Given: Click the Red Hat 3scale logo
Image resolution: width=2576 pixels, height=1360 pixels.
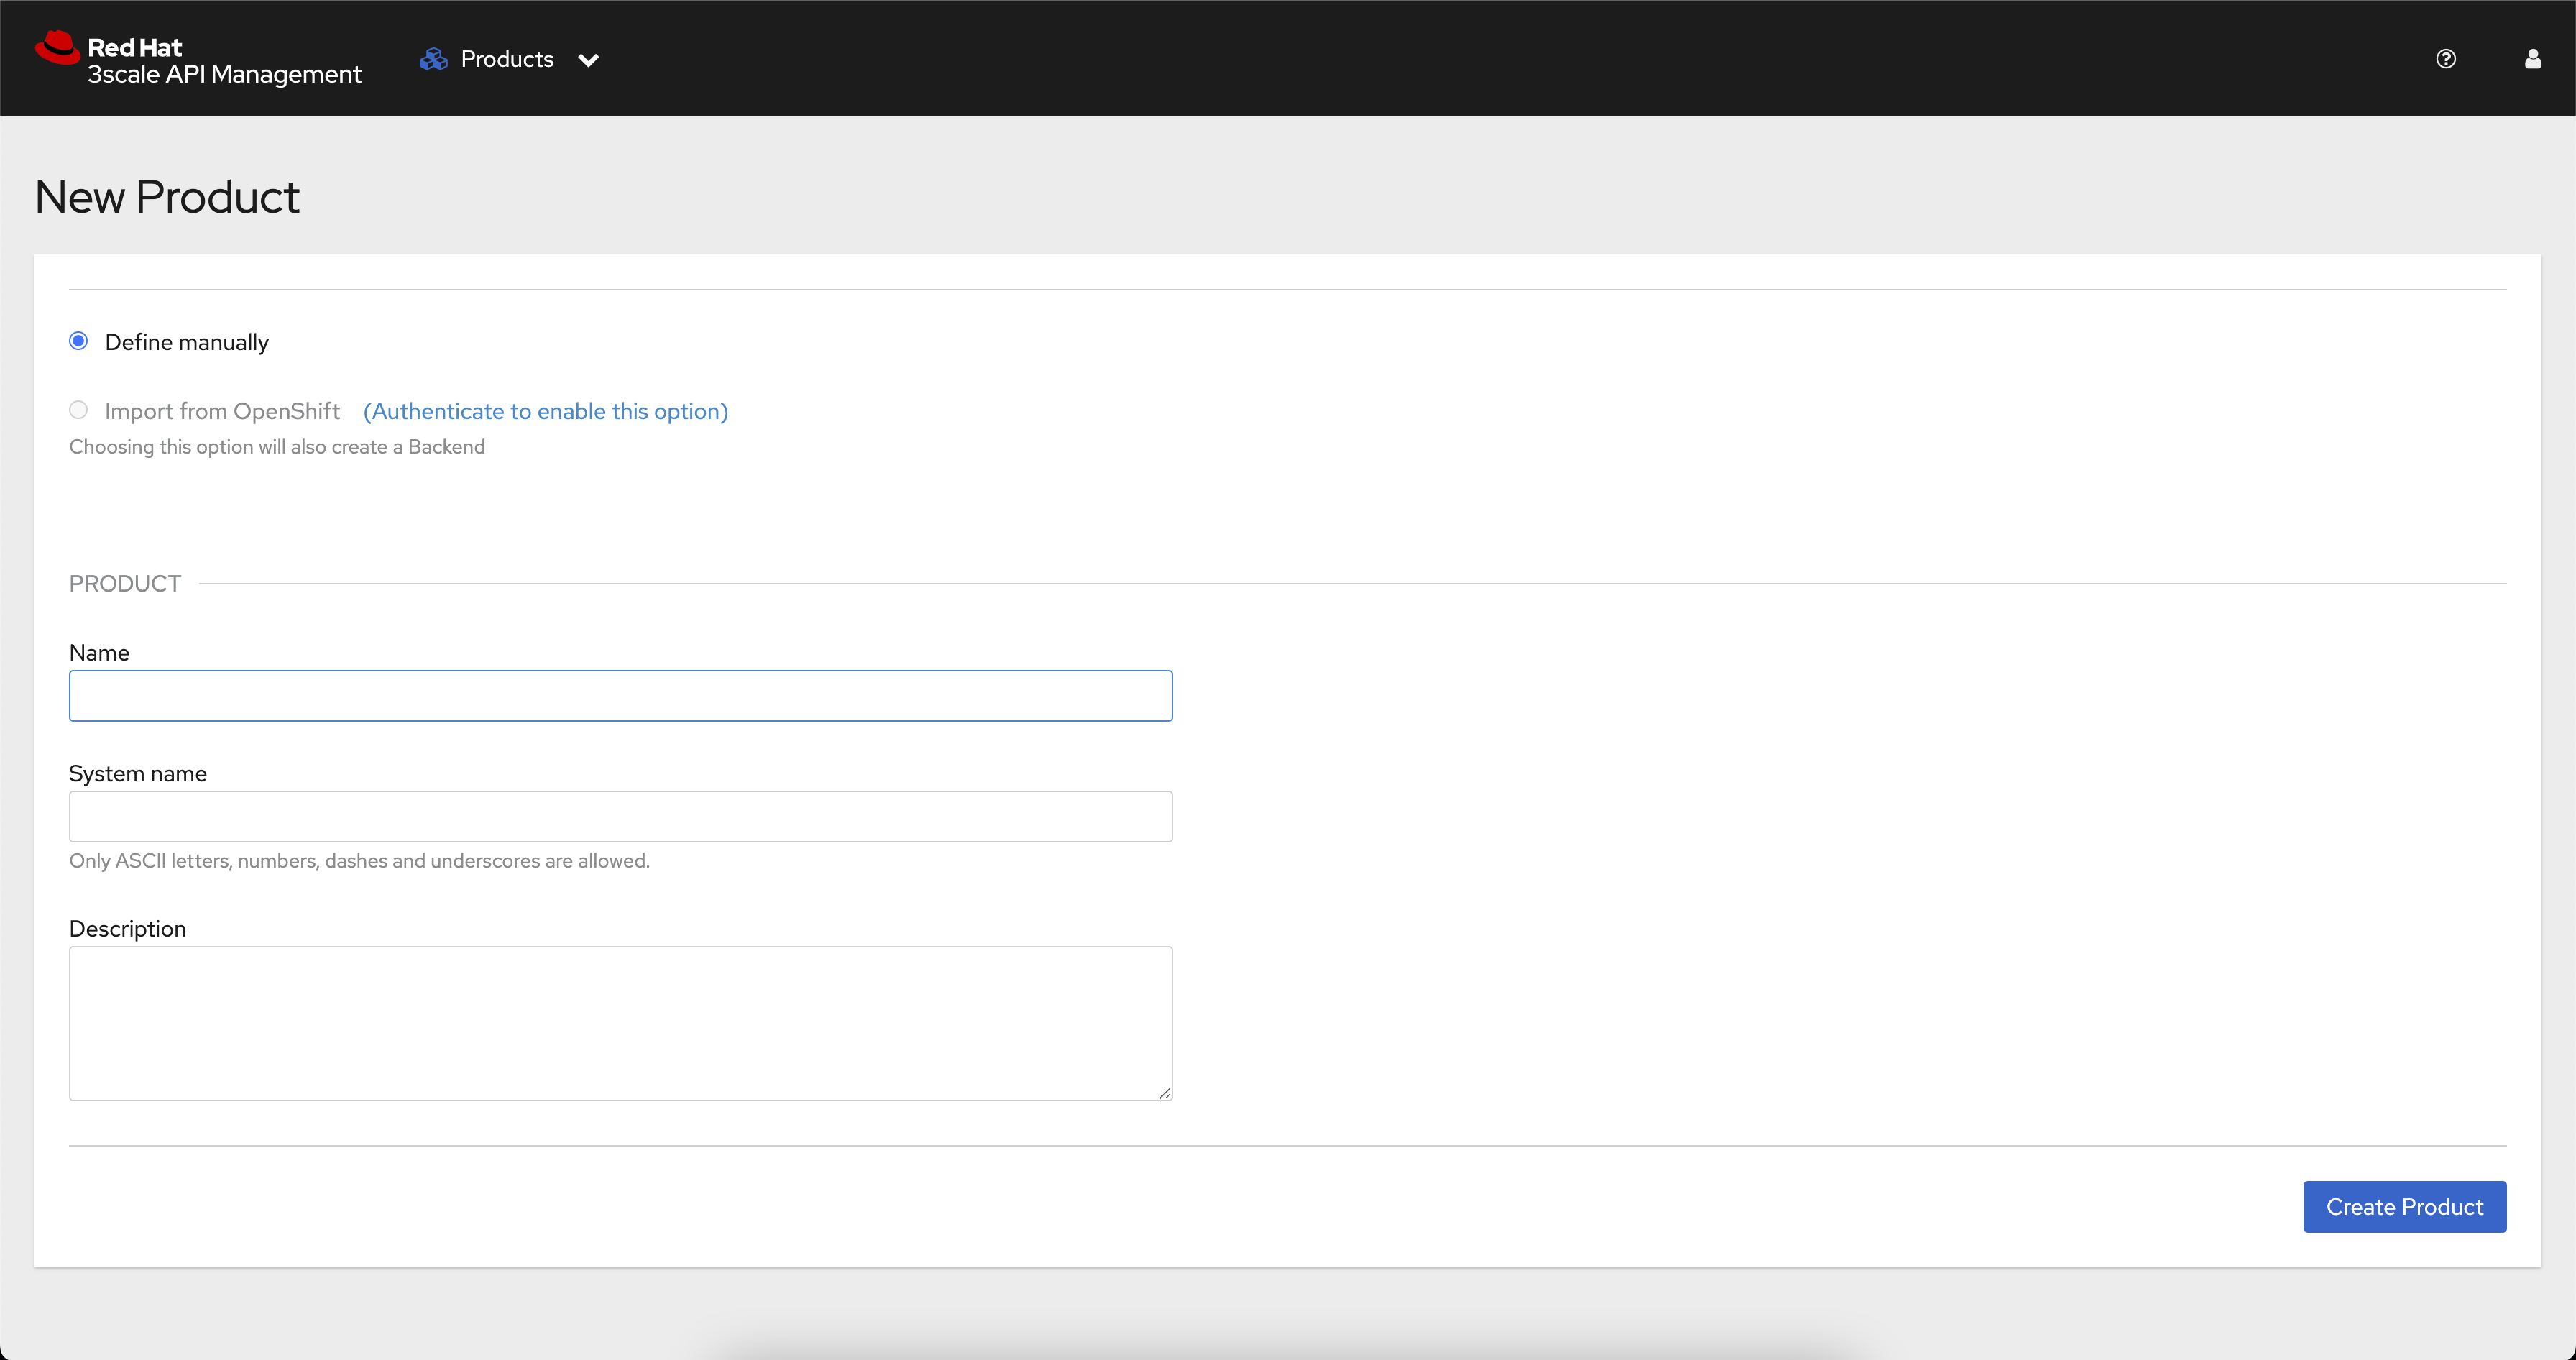Looking at the screenshot, I should click(x=198, y=58).
